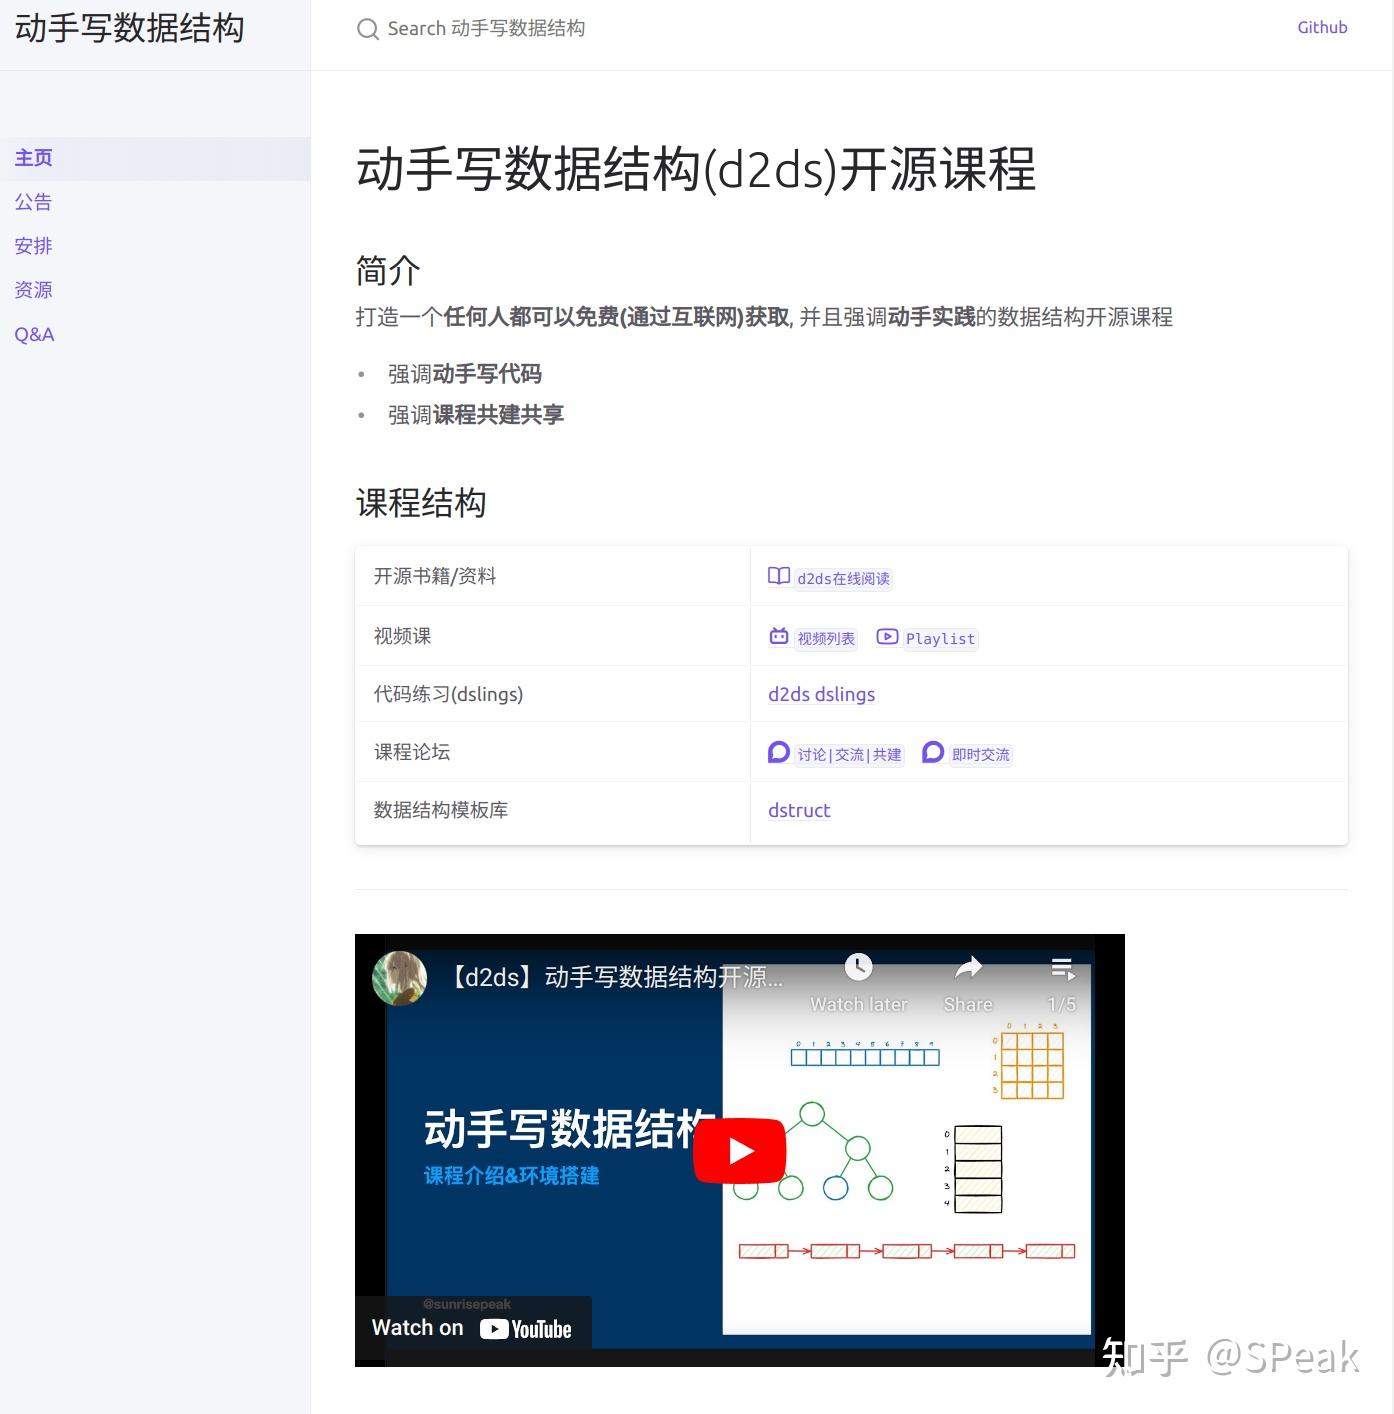Screen dimensions: 1394x1414
Task: Click the search magnifier icon
Action: 368,29
